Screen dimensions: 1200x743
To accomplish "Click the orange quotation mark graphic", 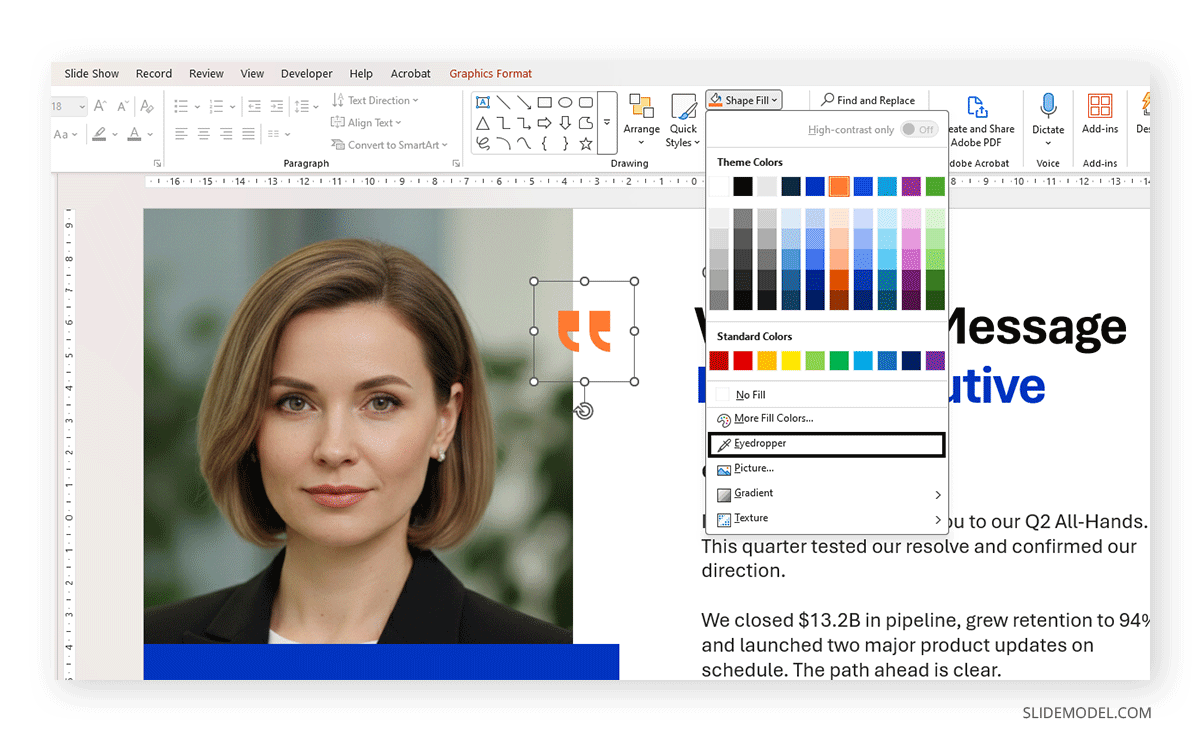I will [584, 331].
